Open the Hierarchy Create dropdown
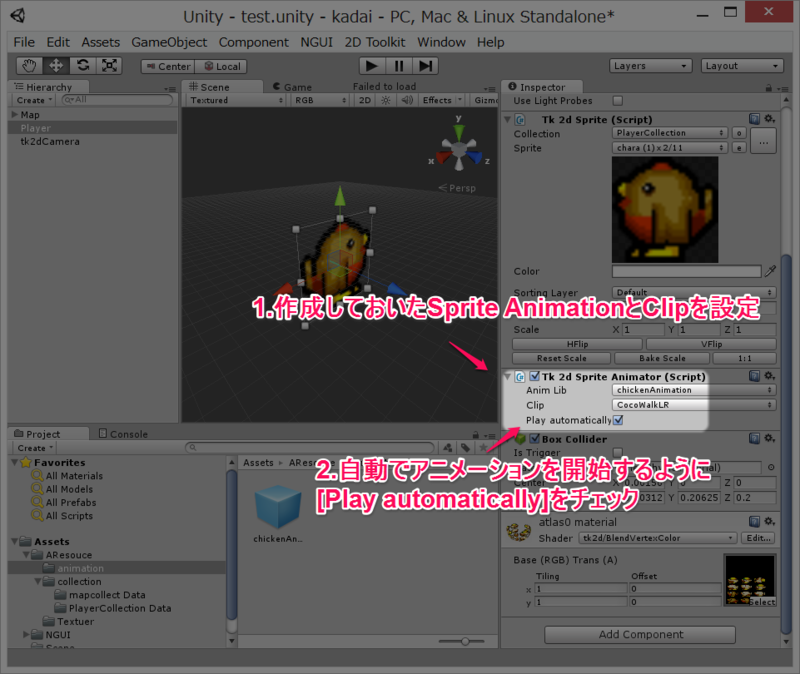This screenshot has width=800, height=674. (34, 100)
